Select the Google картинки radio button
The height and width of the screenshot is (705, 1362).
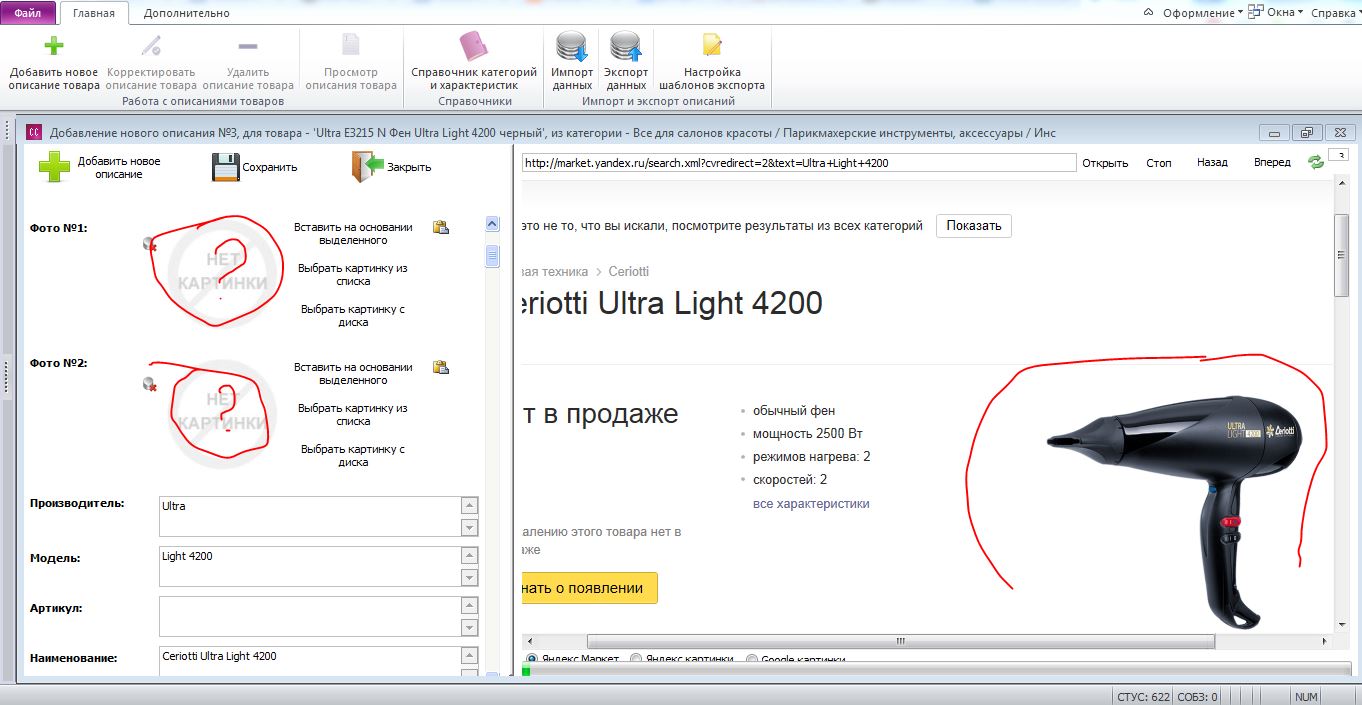click(x=752, y=659)
